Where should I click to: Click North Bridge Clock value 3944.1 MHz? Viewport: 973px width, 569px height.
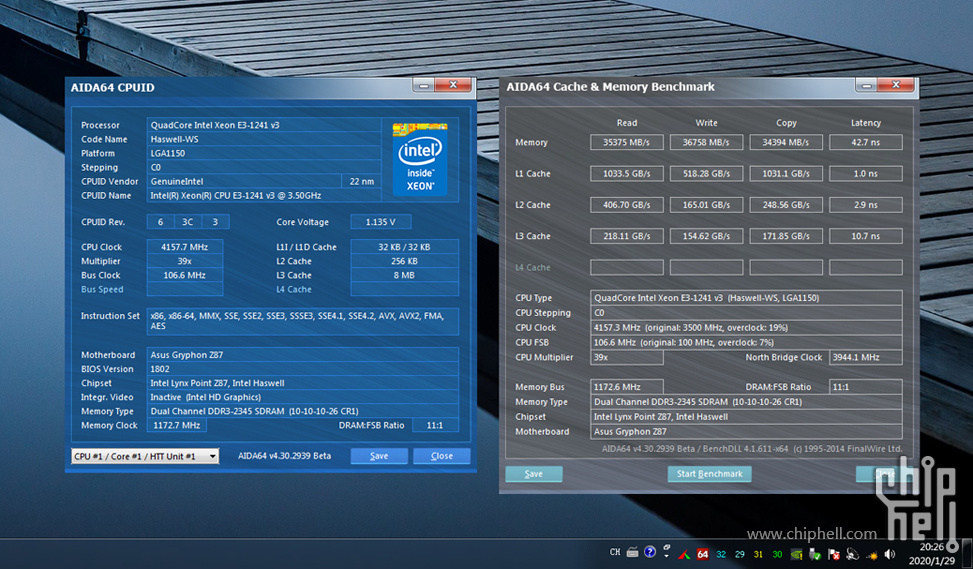point(866,357)
